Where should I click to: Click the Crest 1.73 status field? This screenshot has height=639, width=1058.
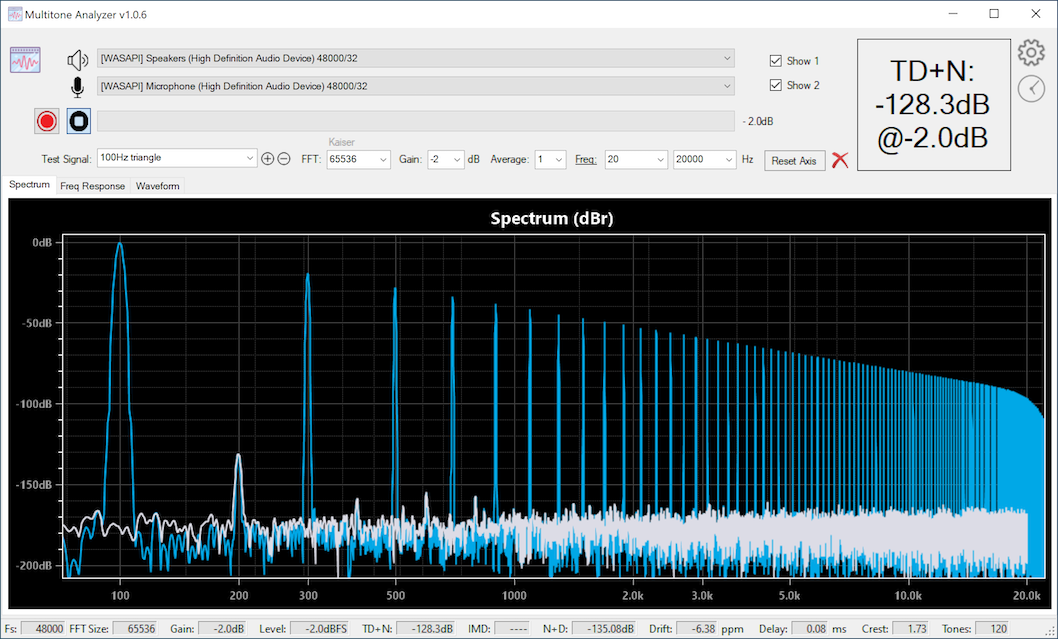coord(910,628)
